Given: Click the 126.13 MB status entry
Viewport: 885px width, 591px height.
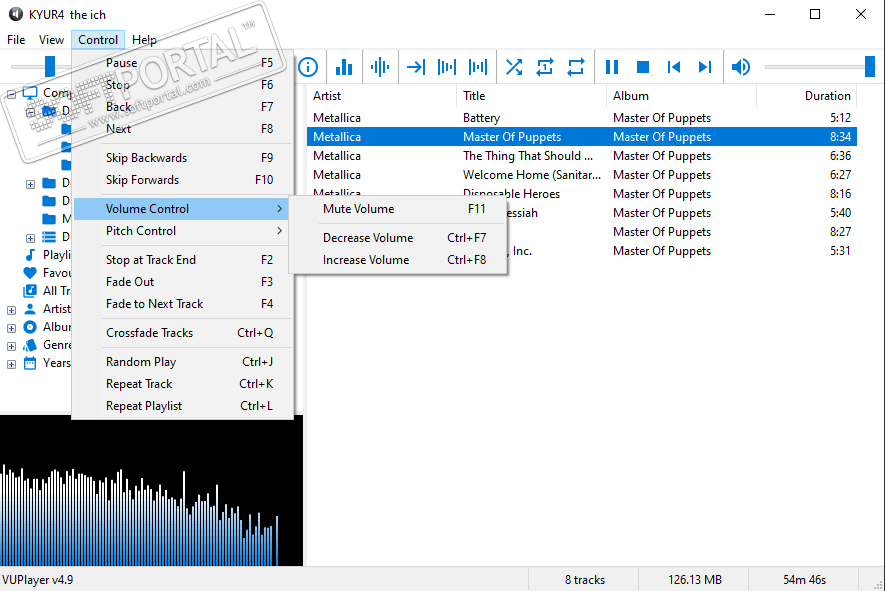Looking at the screenshot, I should click(695, 580).
